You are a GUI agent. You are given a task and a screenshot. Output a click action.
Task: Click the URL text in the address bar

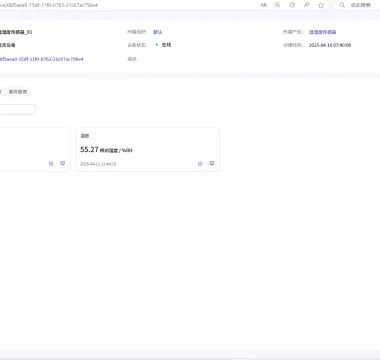pos(49,5)
